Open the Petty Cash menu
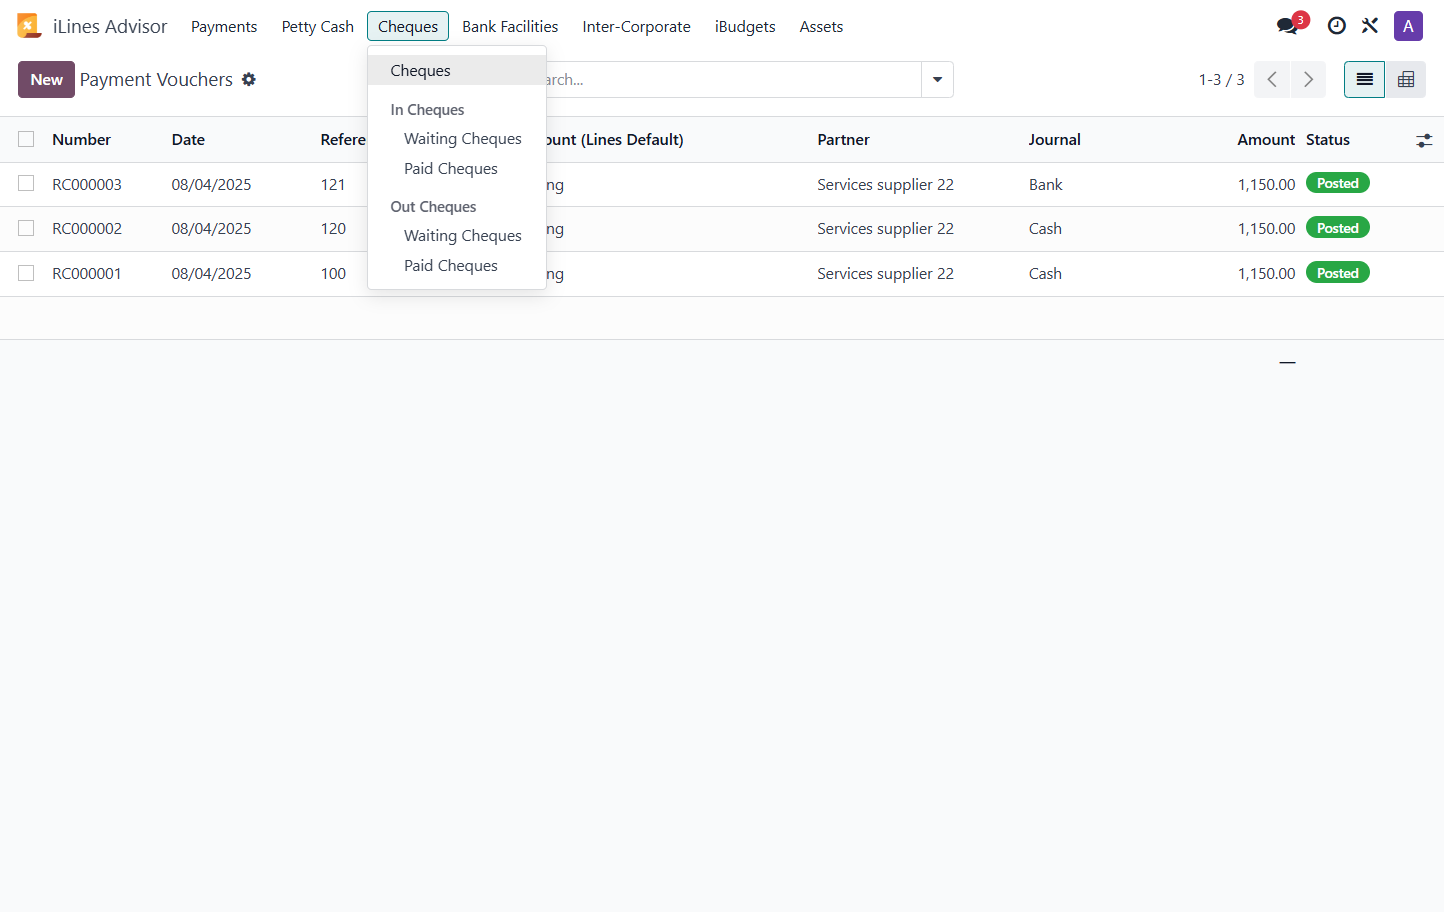Screen dimensions: 1444x912 318,27
